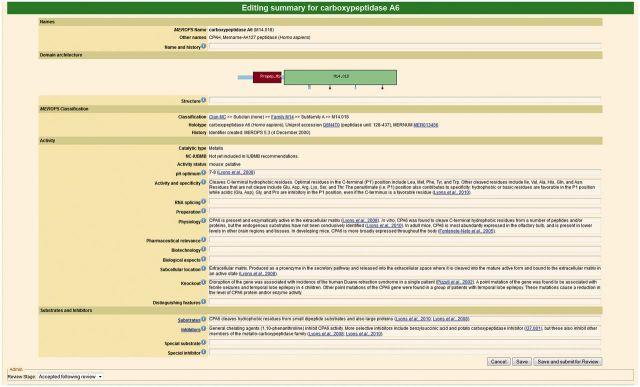
Task: Open the Special substrate help icon
Action: pyautogui.click(x=203, y=343)
